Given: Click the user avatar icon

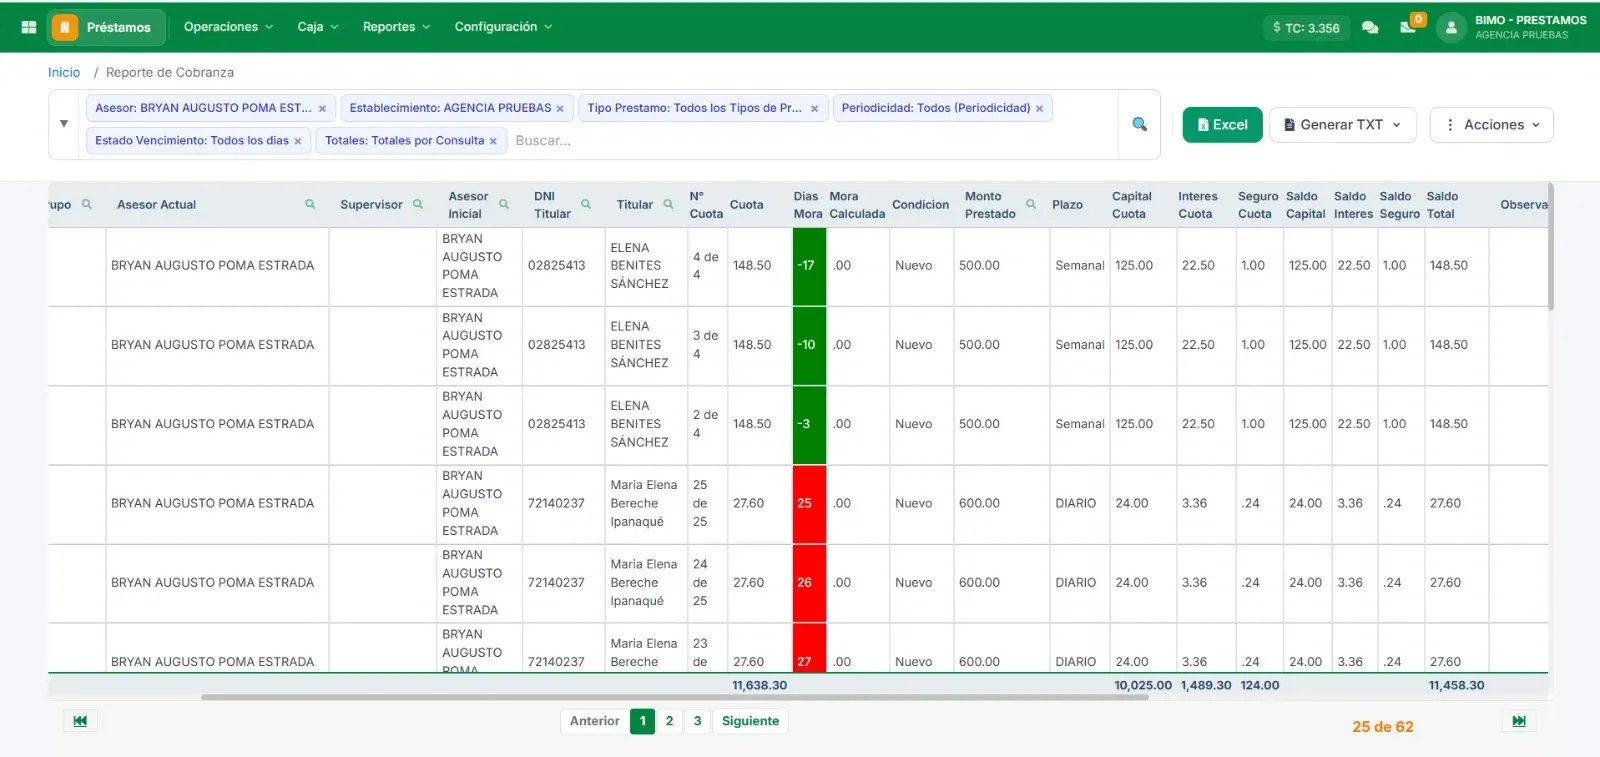Looking at the screenshot, I should click(1451, 27).
